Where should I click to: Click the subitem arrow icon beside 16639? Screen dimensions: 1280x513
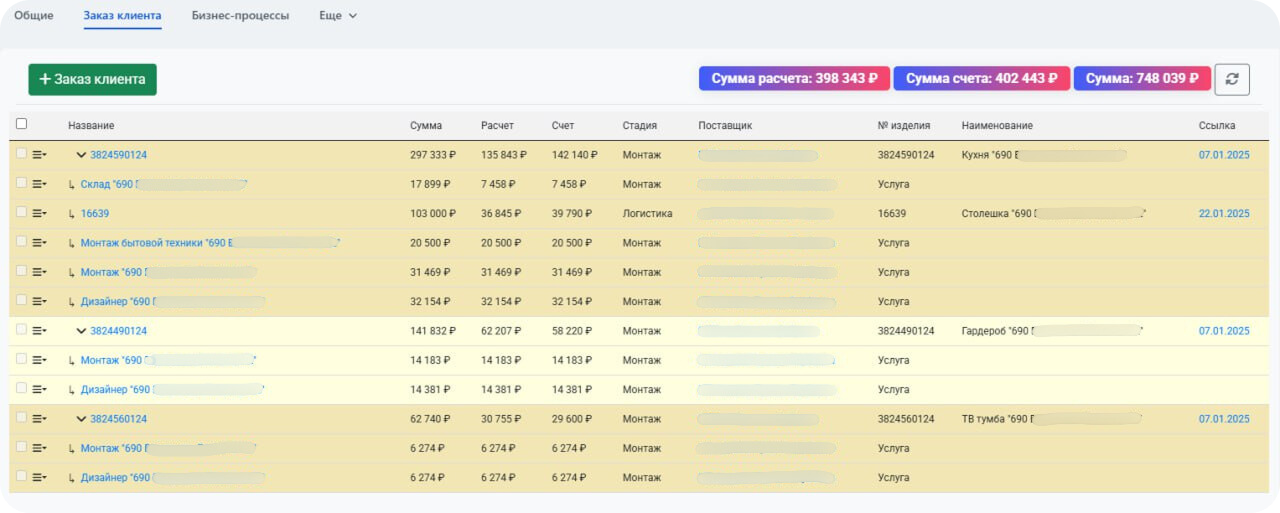(x=71, y=214)
